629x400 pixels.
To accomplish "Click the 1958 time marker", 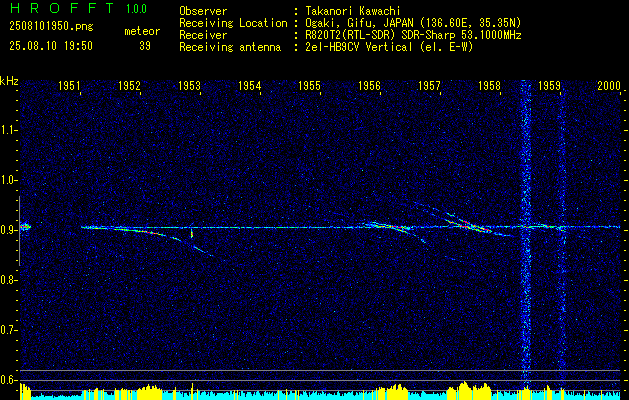I will point(489,85).
